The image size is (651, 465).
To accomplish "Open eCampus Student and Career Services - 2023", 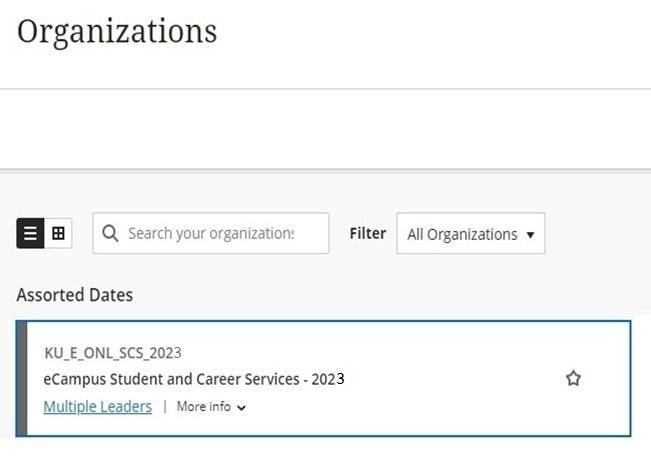I will [x=194, y=379].
